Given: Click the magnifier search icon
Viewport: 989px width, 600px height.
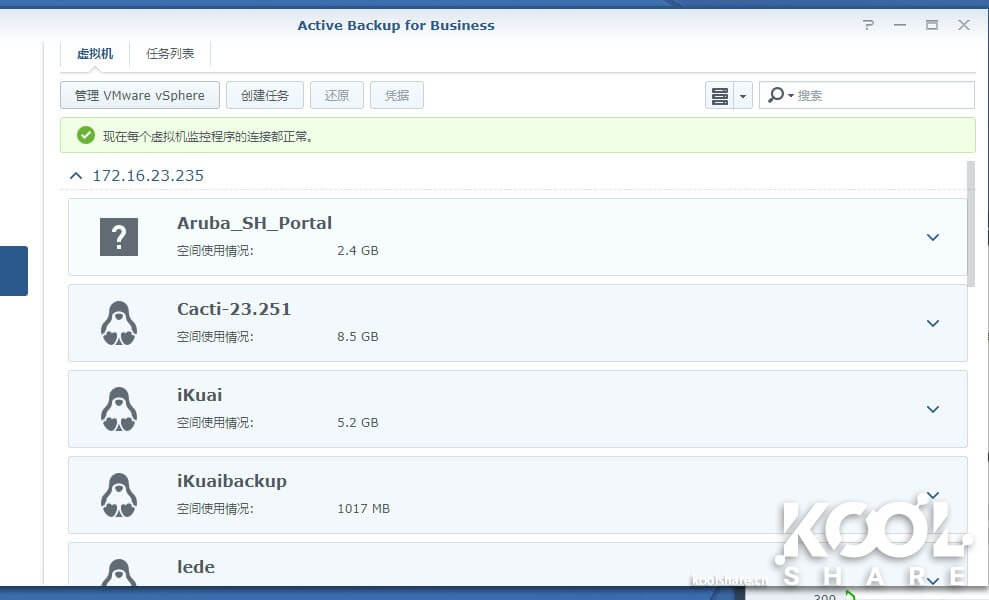Looking at the screenshot, I should click(776, 95).
